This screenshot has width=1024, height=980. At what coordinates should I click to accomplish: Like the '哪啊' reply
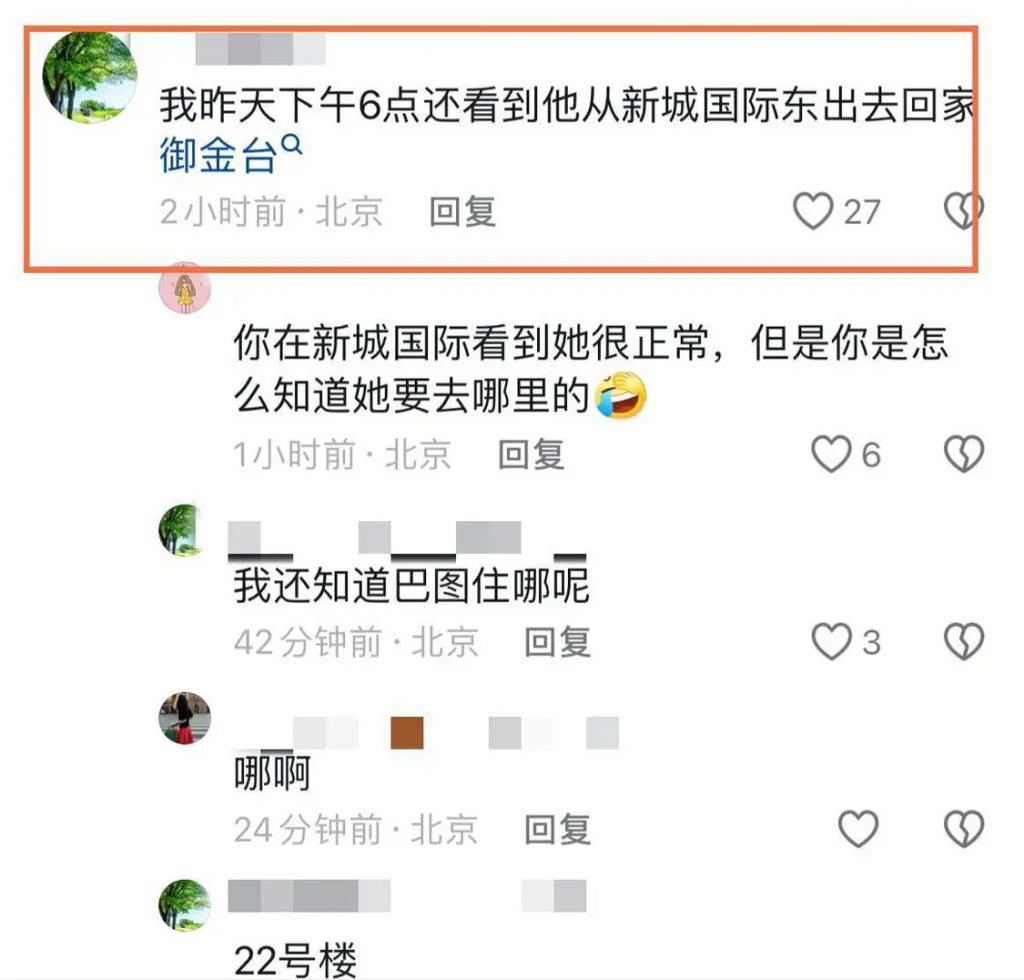tap(858, 829)
